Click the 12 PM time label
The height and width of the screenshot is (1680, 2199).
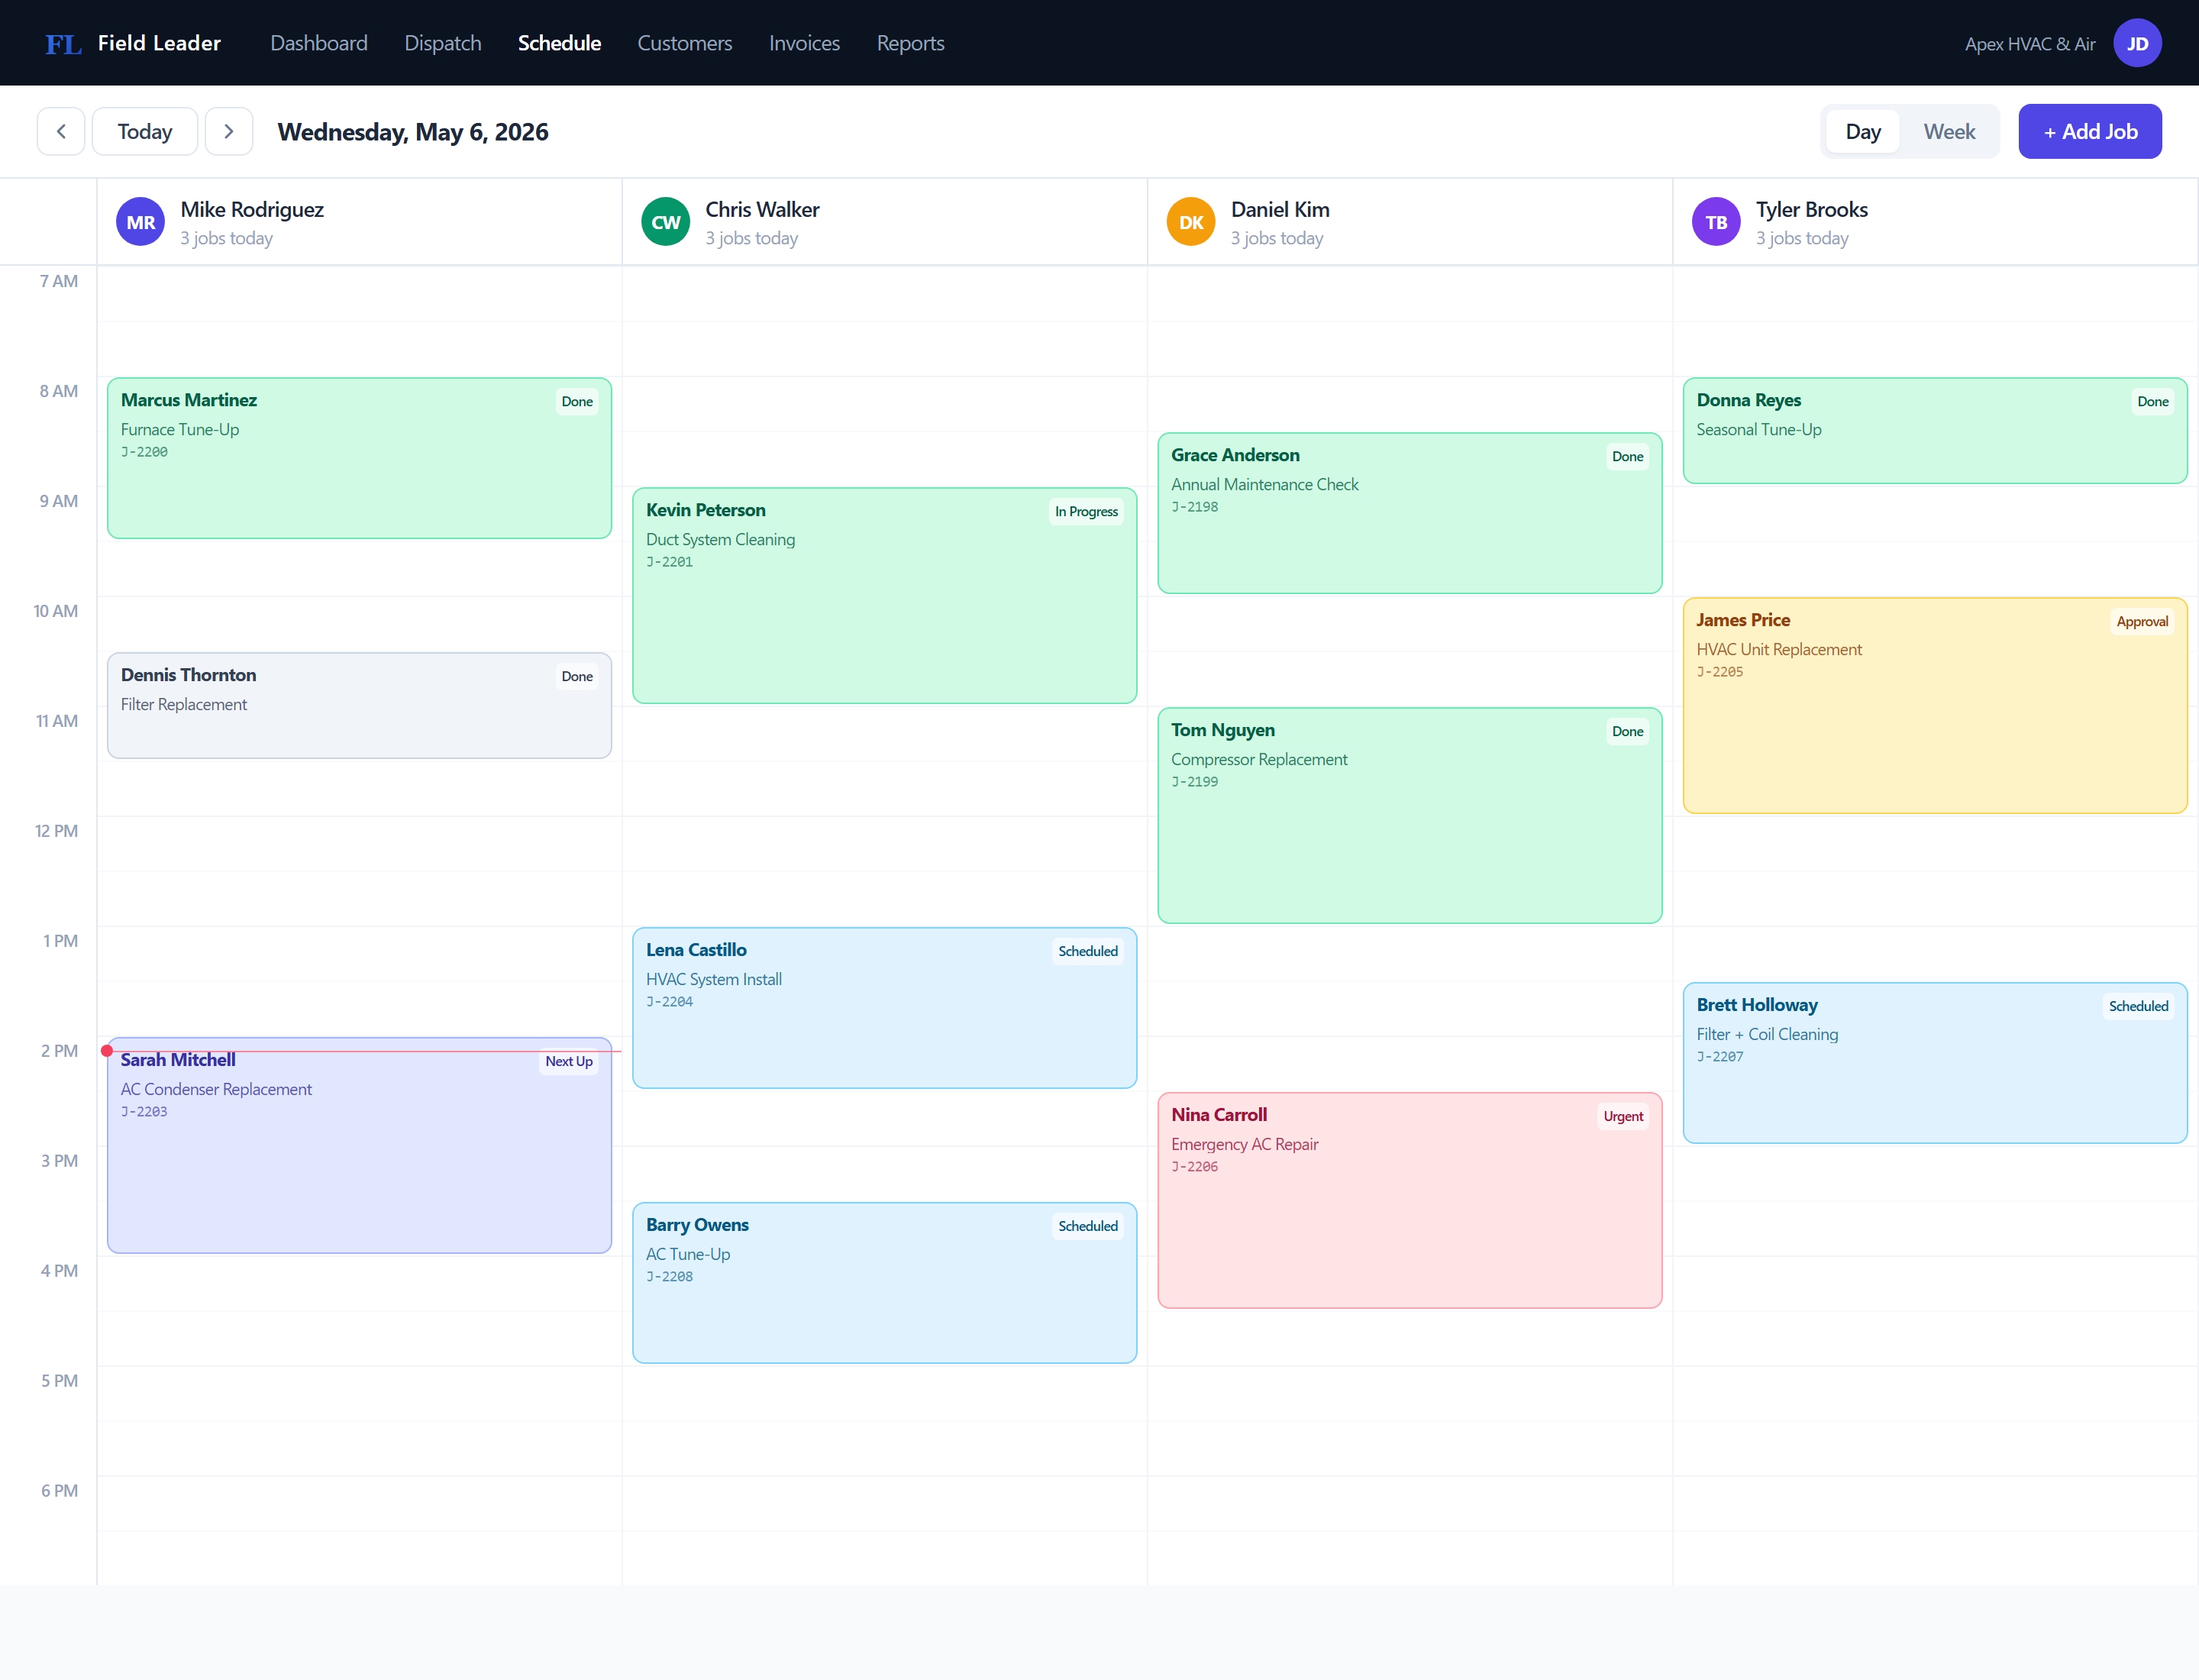(56, 831)
